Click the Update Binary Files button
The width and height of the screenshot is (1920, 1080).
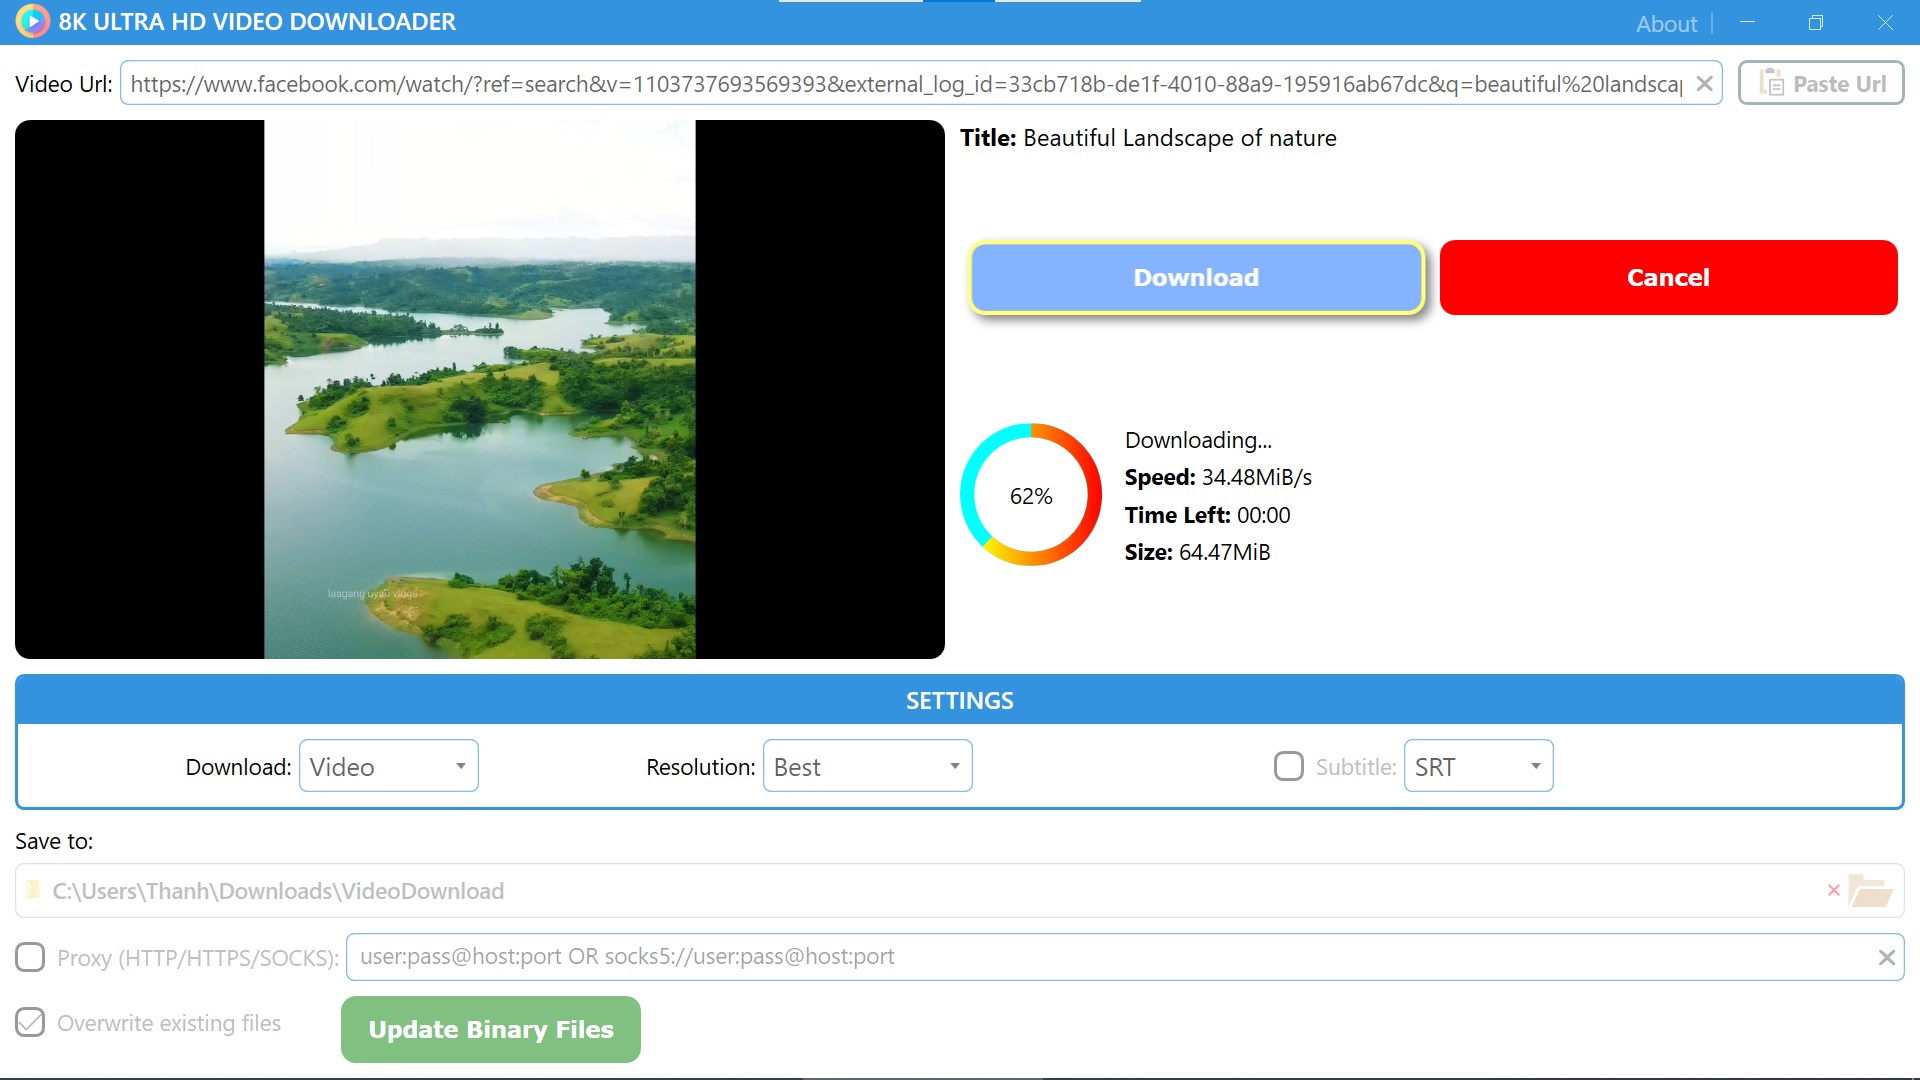point(490,1029)
